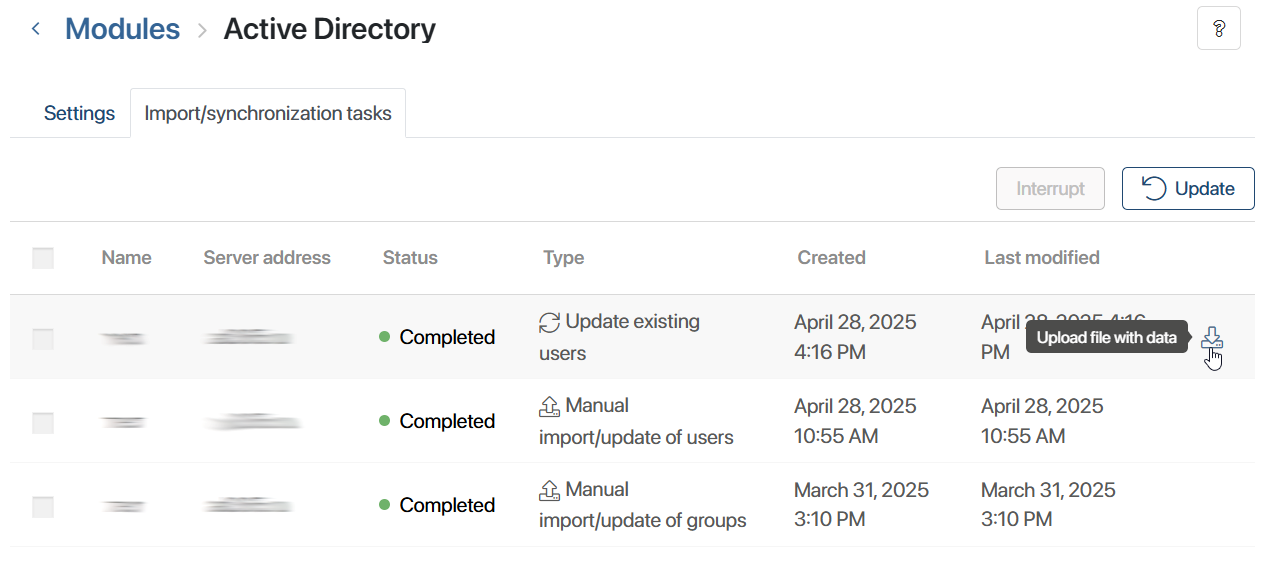Click the circular arrow icon in Update button
Image resolution: width=1265 pixels, height=561 pixels.
coord(1154,188)
